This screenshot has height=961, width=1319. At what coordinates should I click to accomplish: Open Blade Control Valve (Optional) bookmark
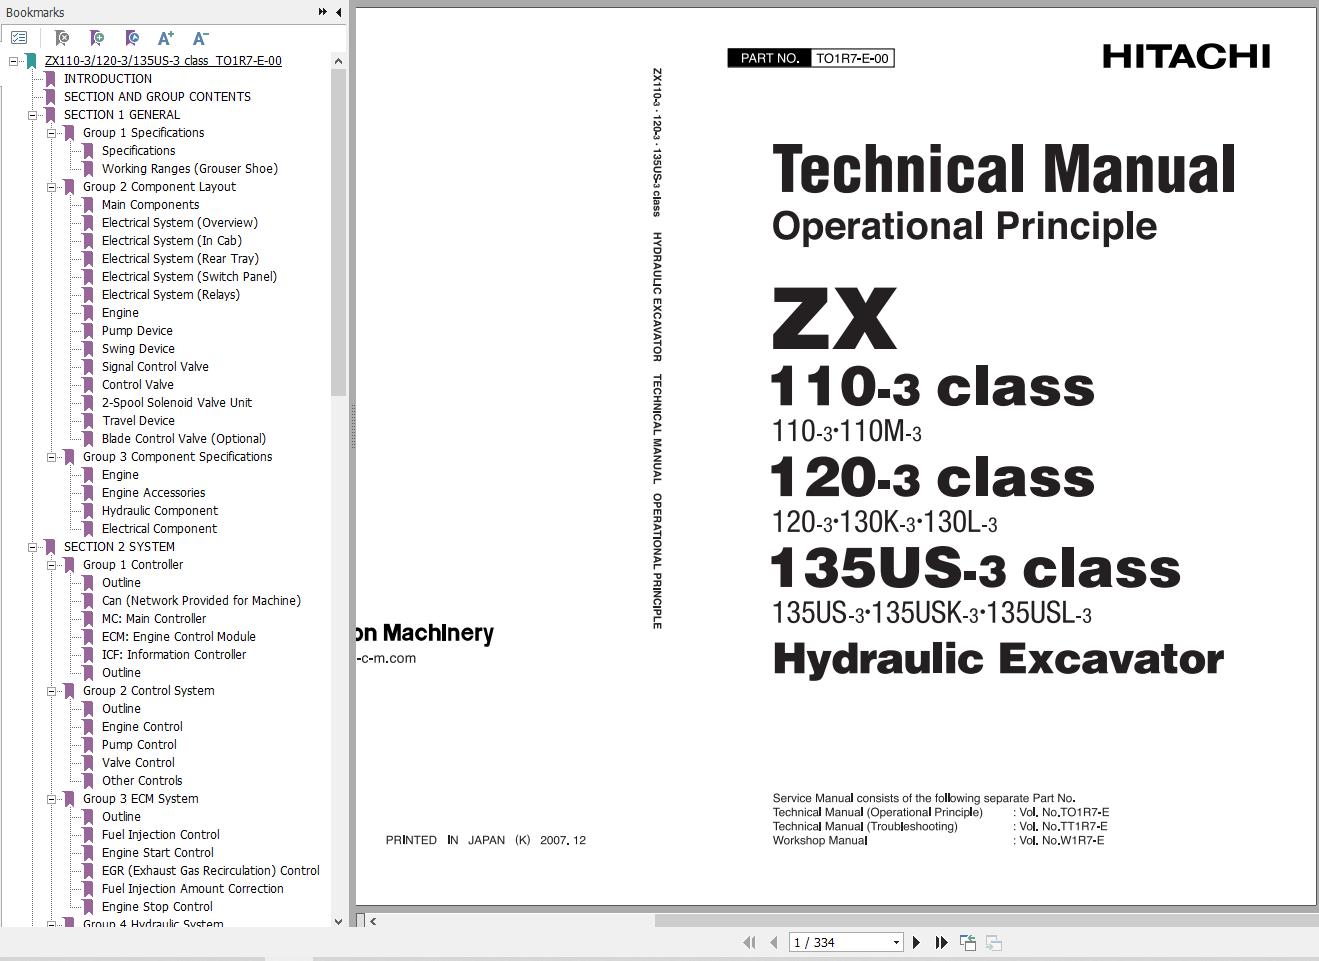(x=184, y=439)
